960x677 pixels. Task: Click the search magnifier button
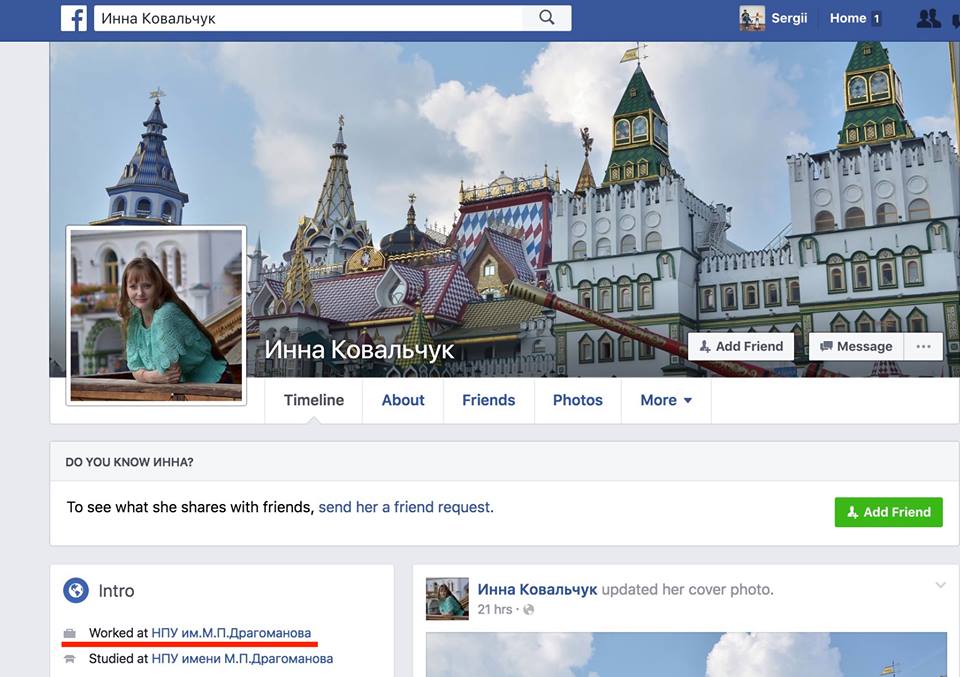(547, 18)
